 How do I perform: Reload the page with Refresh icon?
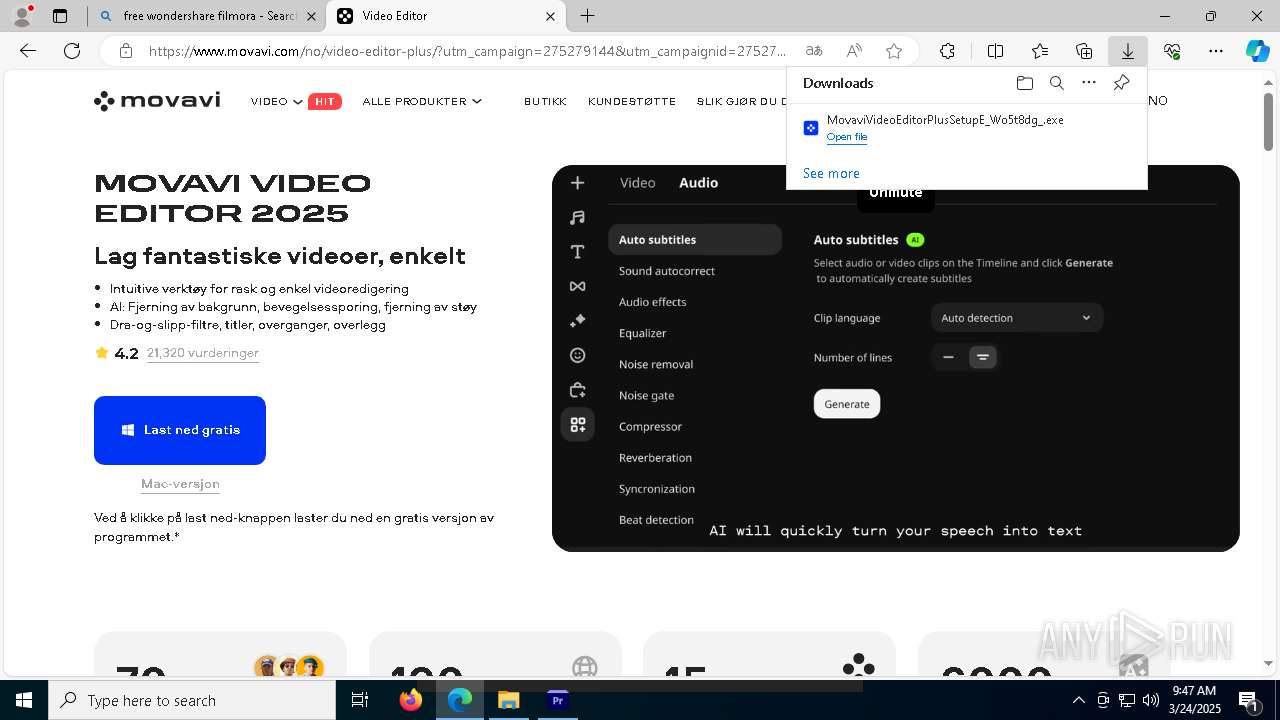point(72,51)
